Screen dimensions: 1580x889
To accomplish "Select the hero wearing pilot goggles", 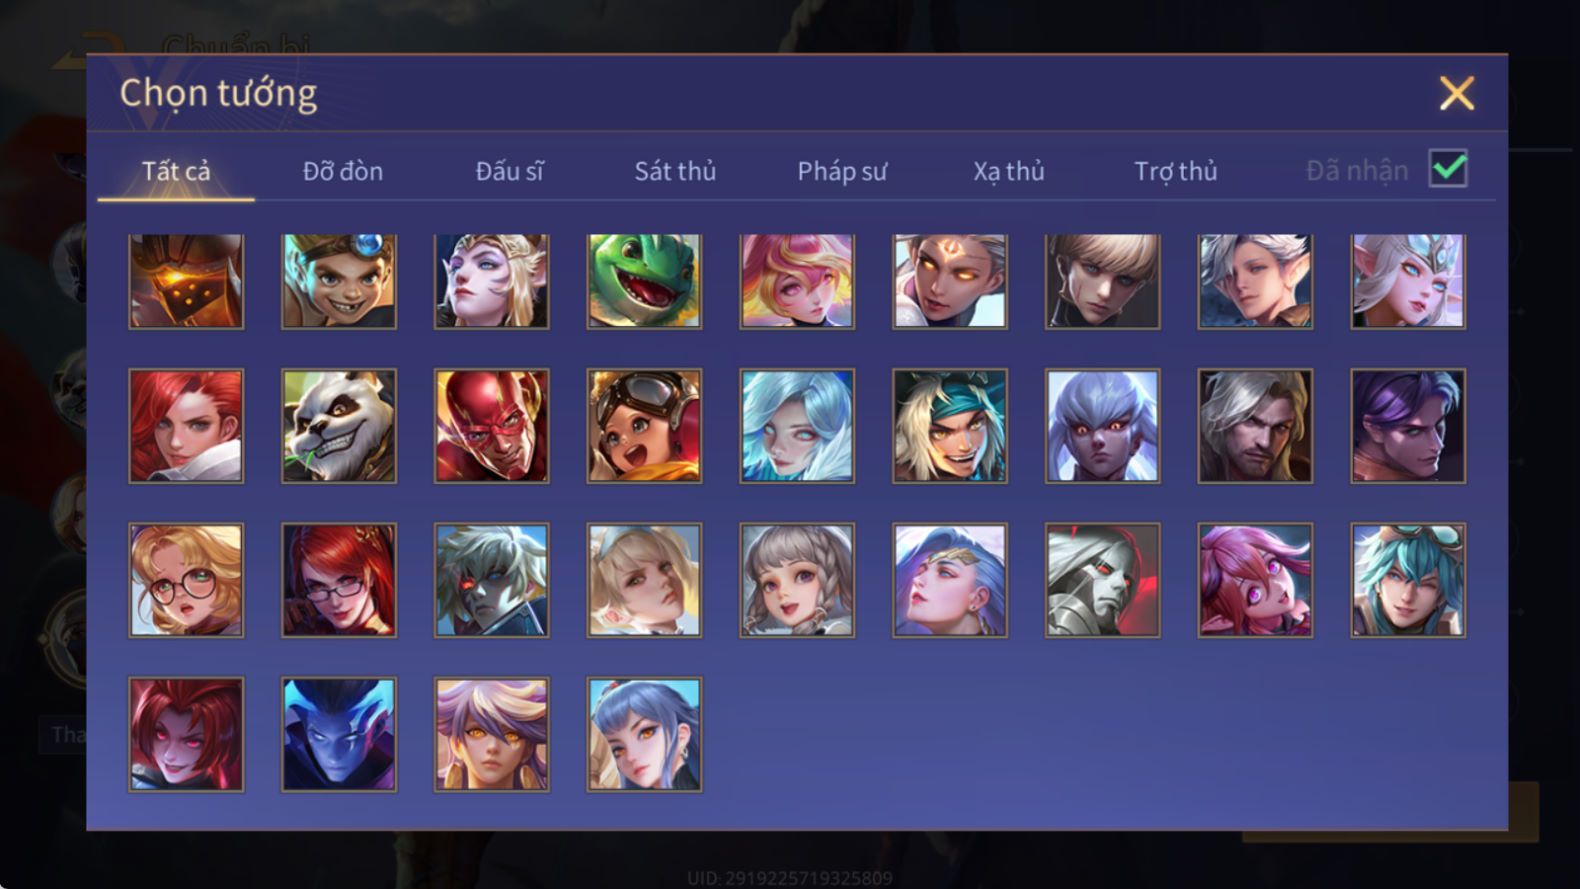I will (x=644, y=426).
